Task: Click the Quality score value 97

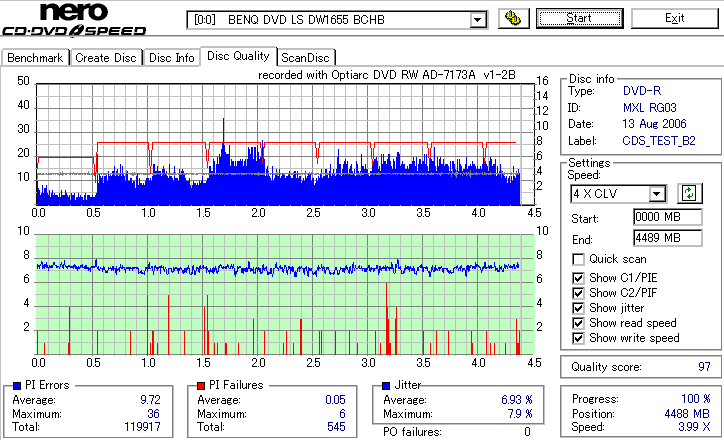Action: [704, 367]
